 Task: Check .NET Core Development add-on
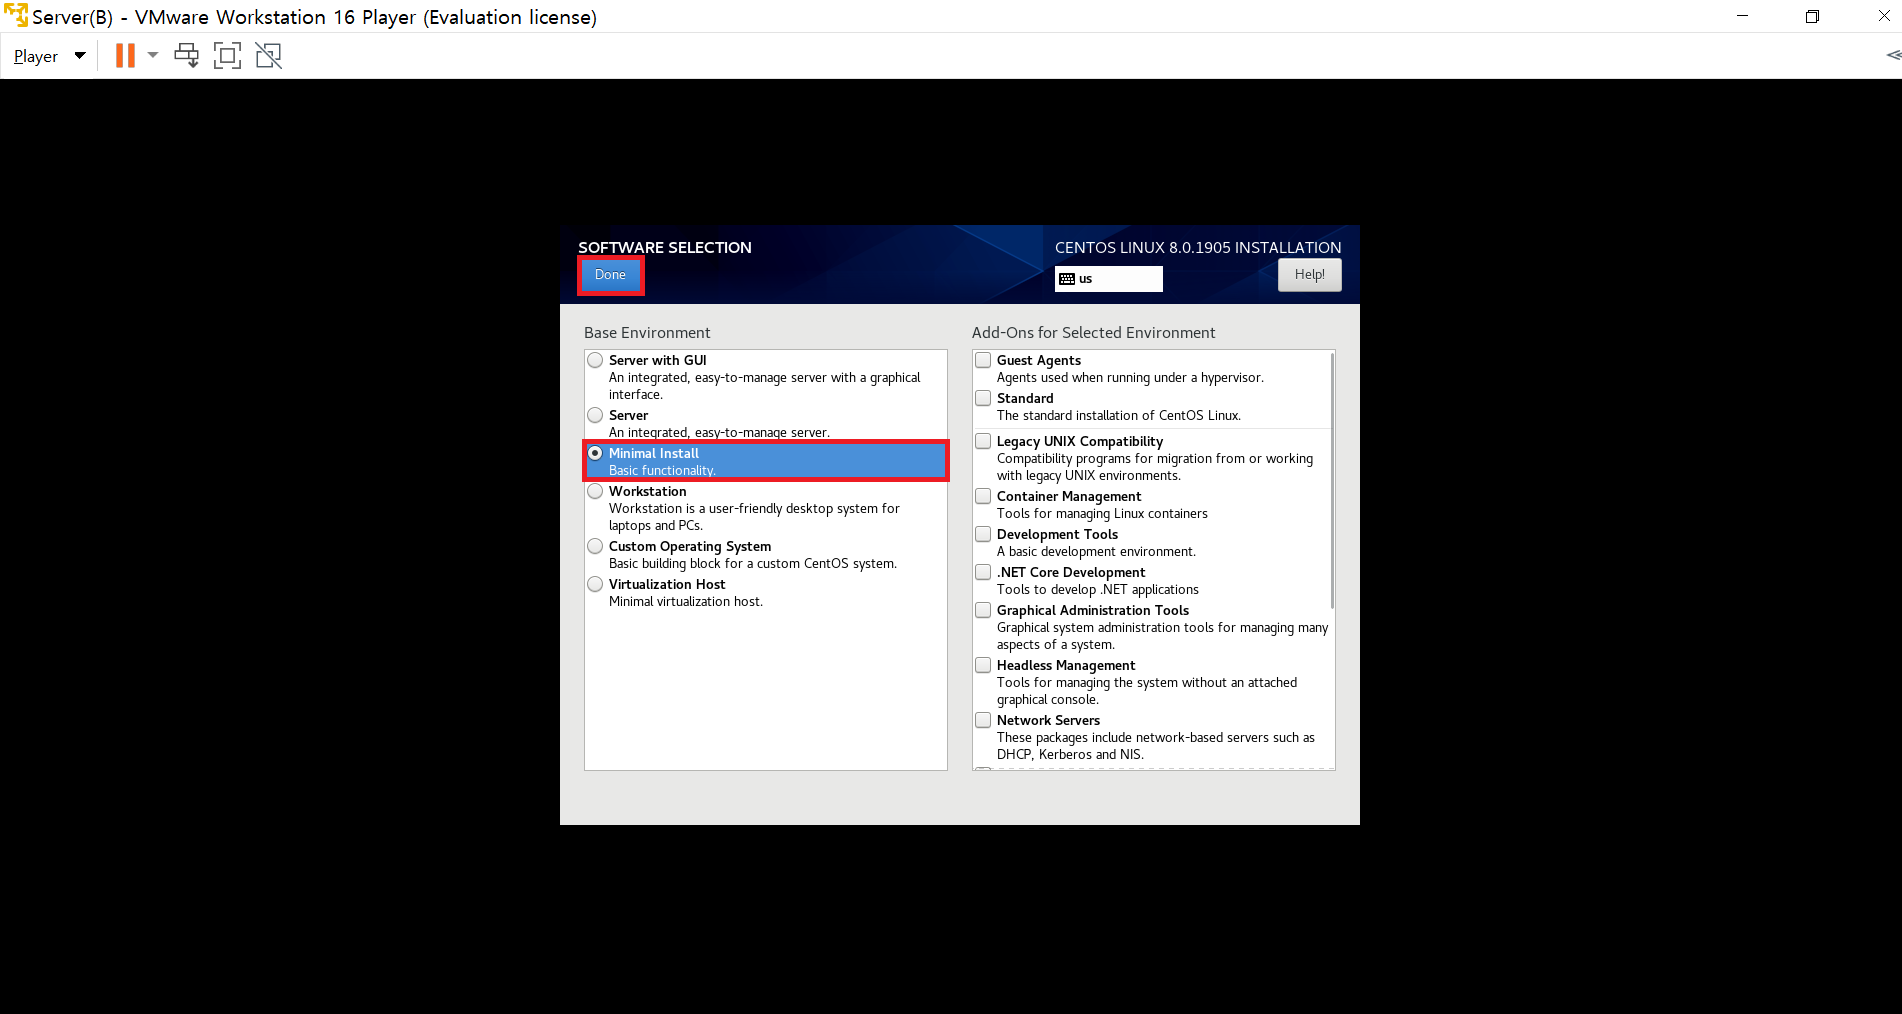point(983,572)
